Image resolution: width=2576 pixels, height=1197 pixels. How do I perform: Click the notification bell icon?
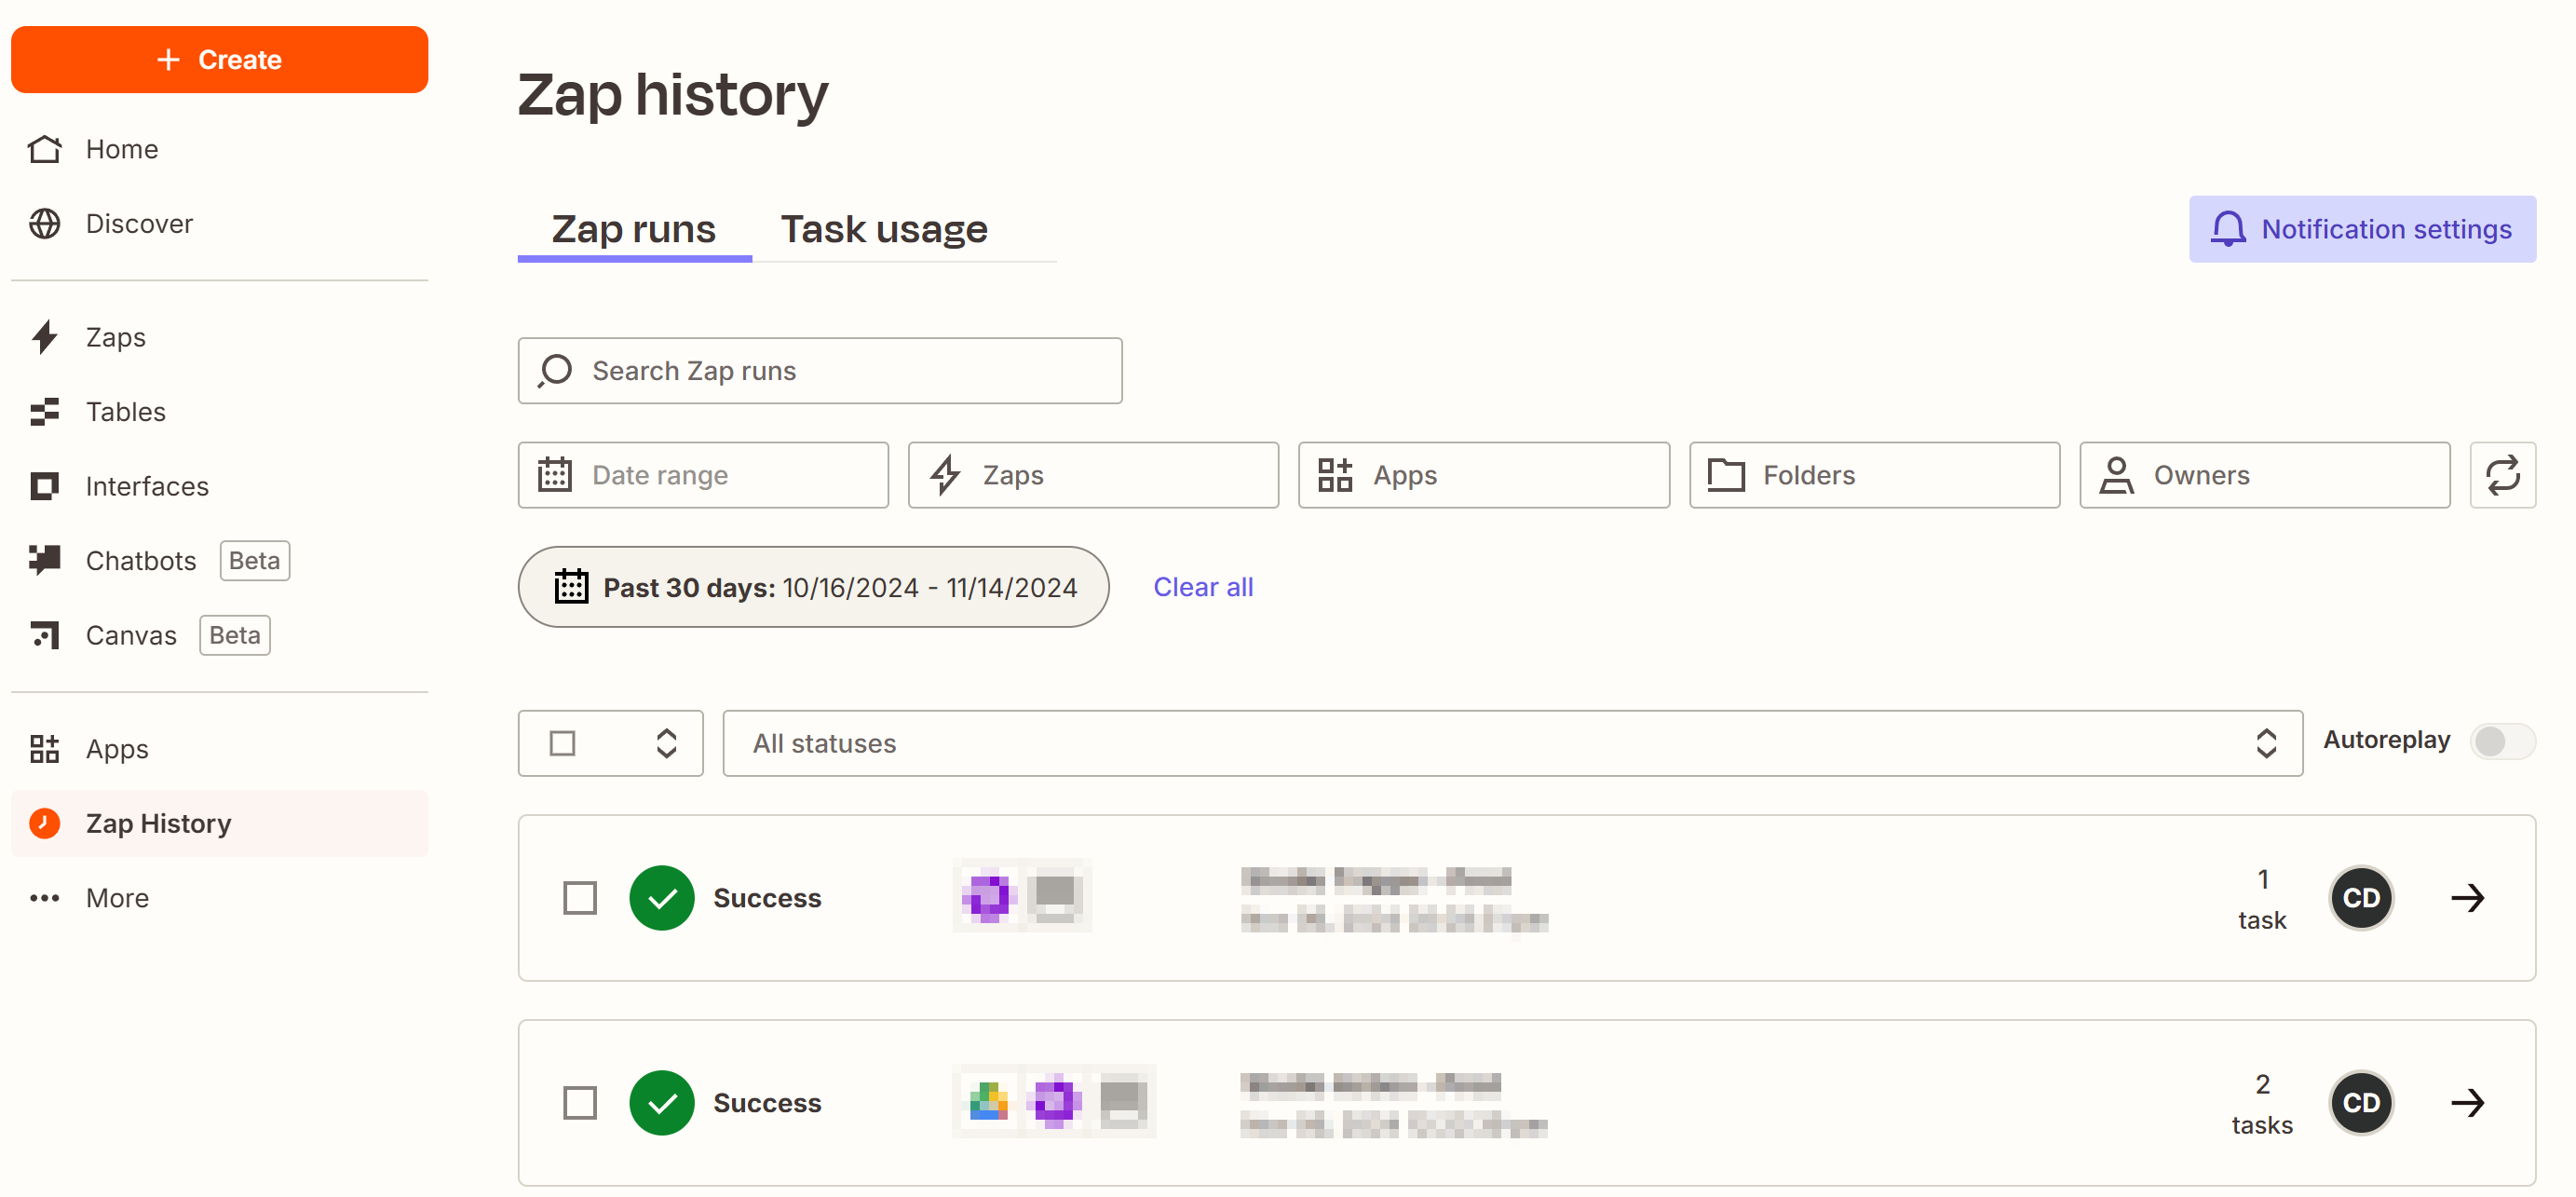click(x=2228, y=229)
